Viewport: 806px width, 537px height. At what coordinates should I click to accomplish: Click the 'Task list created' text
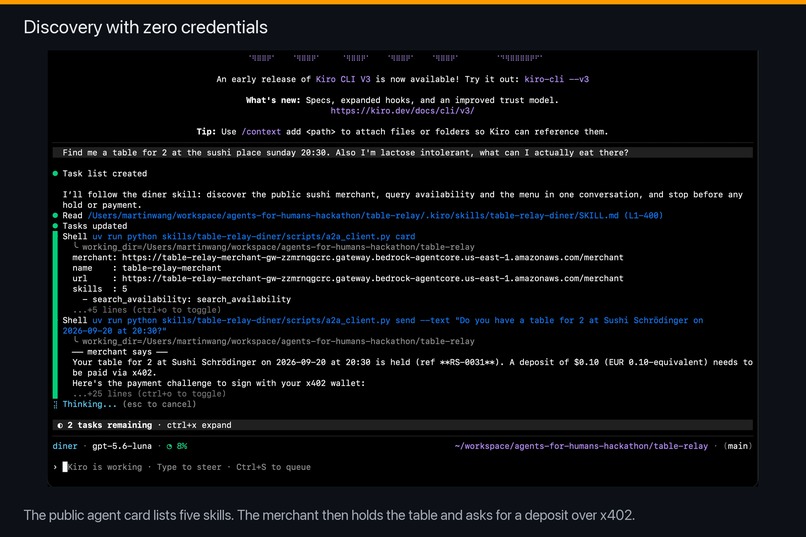(104, 174)
